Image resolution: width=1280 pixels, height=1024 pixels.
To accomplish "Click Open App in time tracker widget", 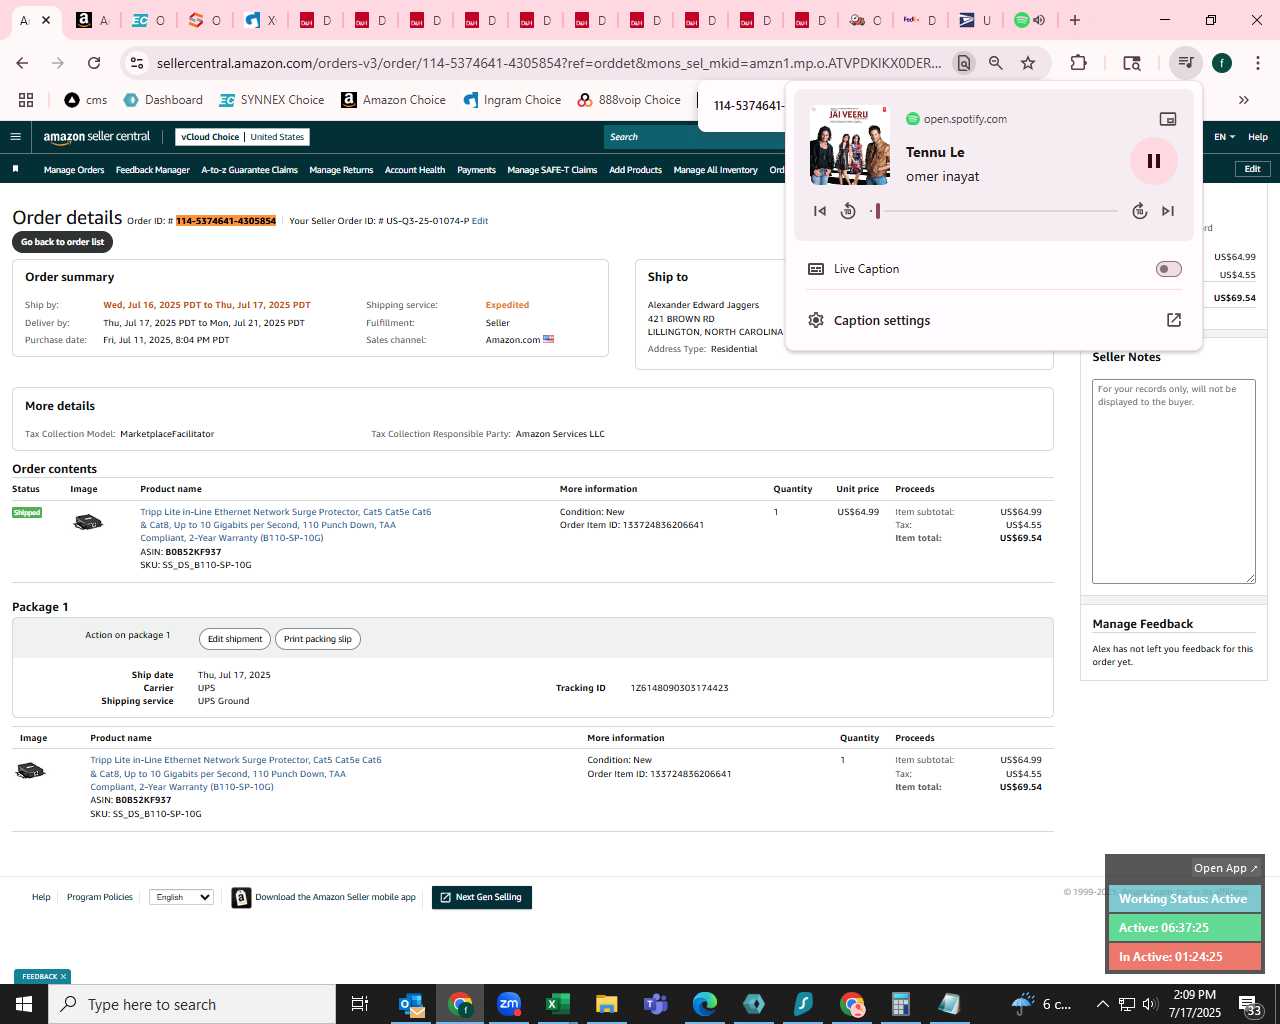I will (x=1226, y=868).
